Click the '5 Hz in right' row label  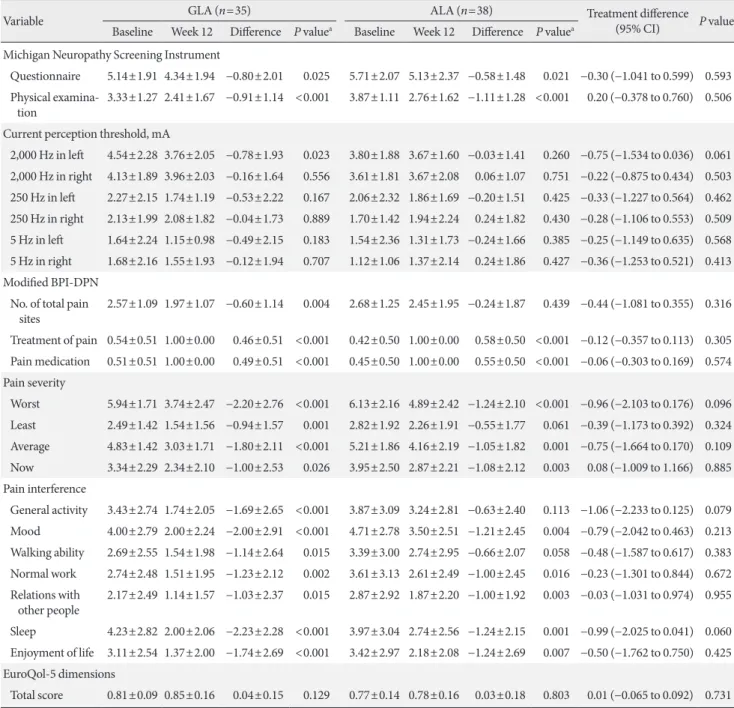pyautogui.click(x=41, y=261)
